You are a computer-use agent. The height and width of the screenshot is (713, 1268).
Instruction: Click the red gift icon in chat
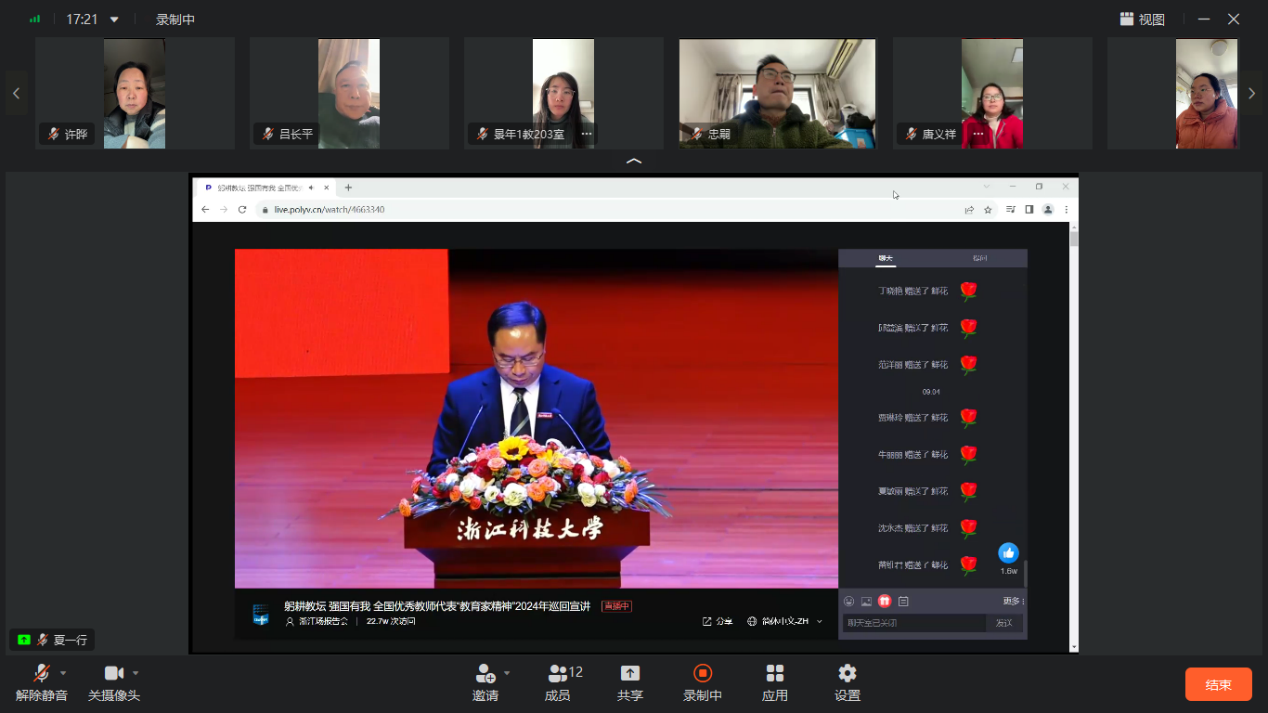point(884,601)
